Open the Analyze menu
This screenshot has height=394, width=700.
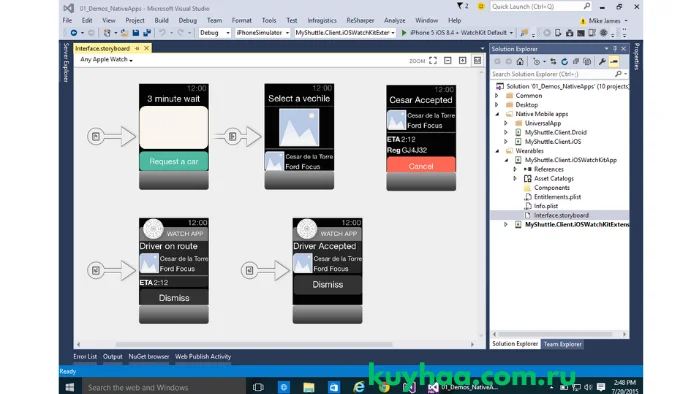coord(395,21)
